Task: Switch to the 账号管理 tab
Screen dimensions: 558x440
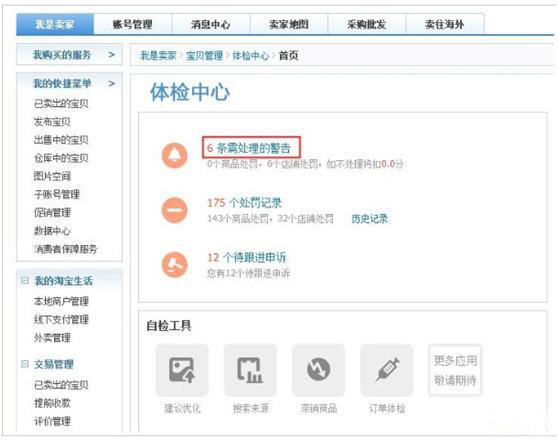Action: coord(133,24)
